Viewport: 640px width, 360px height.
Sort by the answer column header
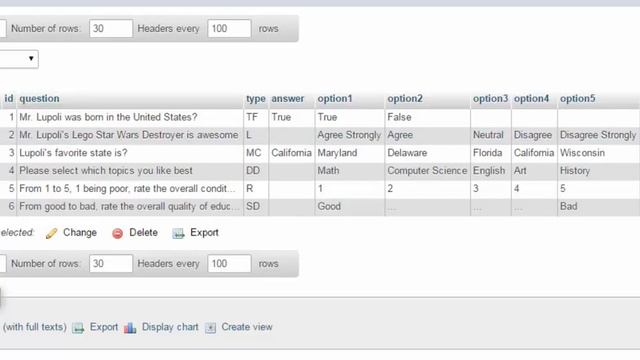pyautogui.click(x=288, y=99)
